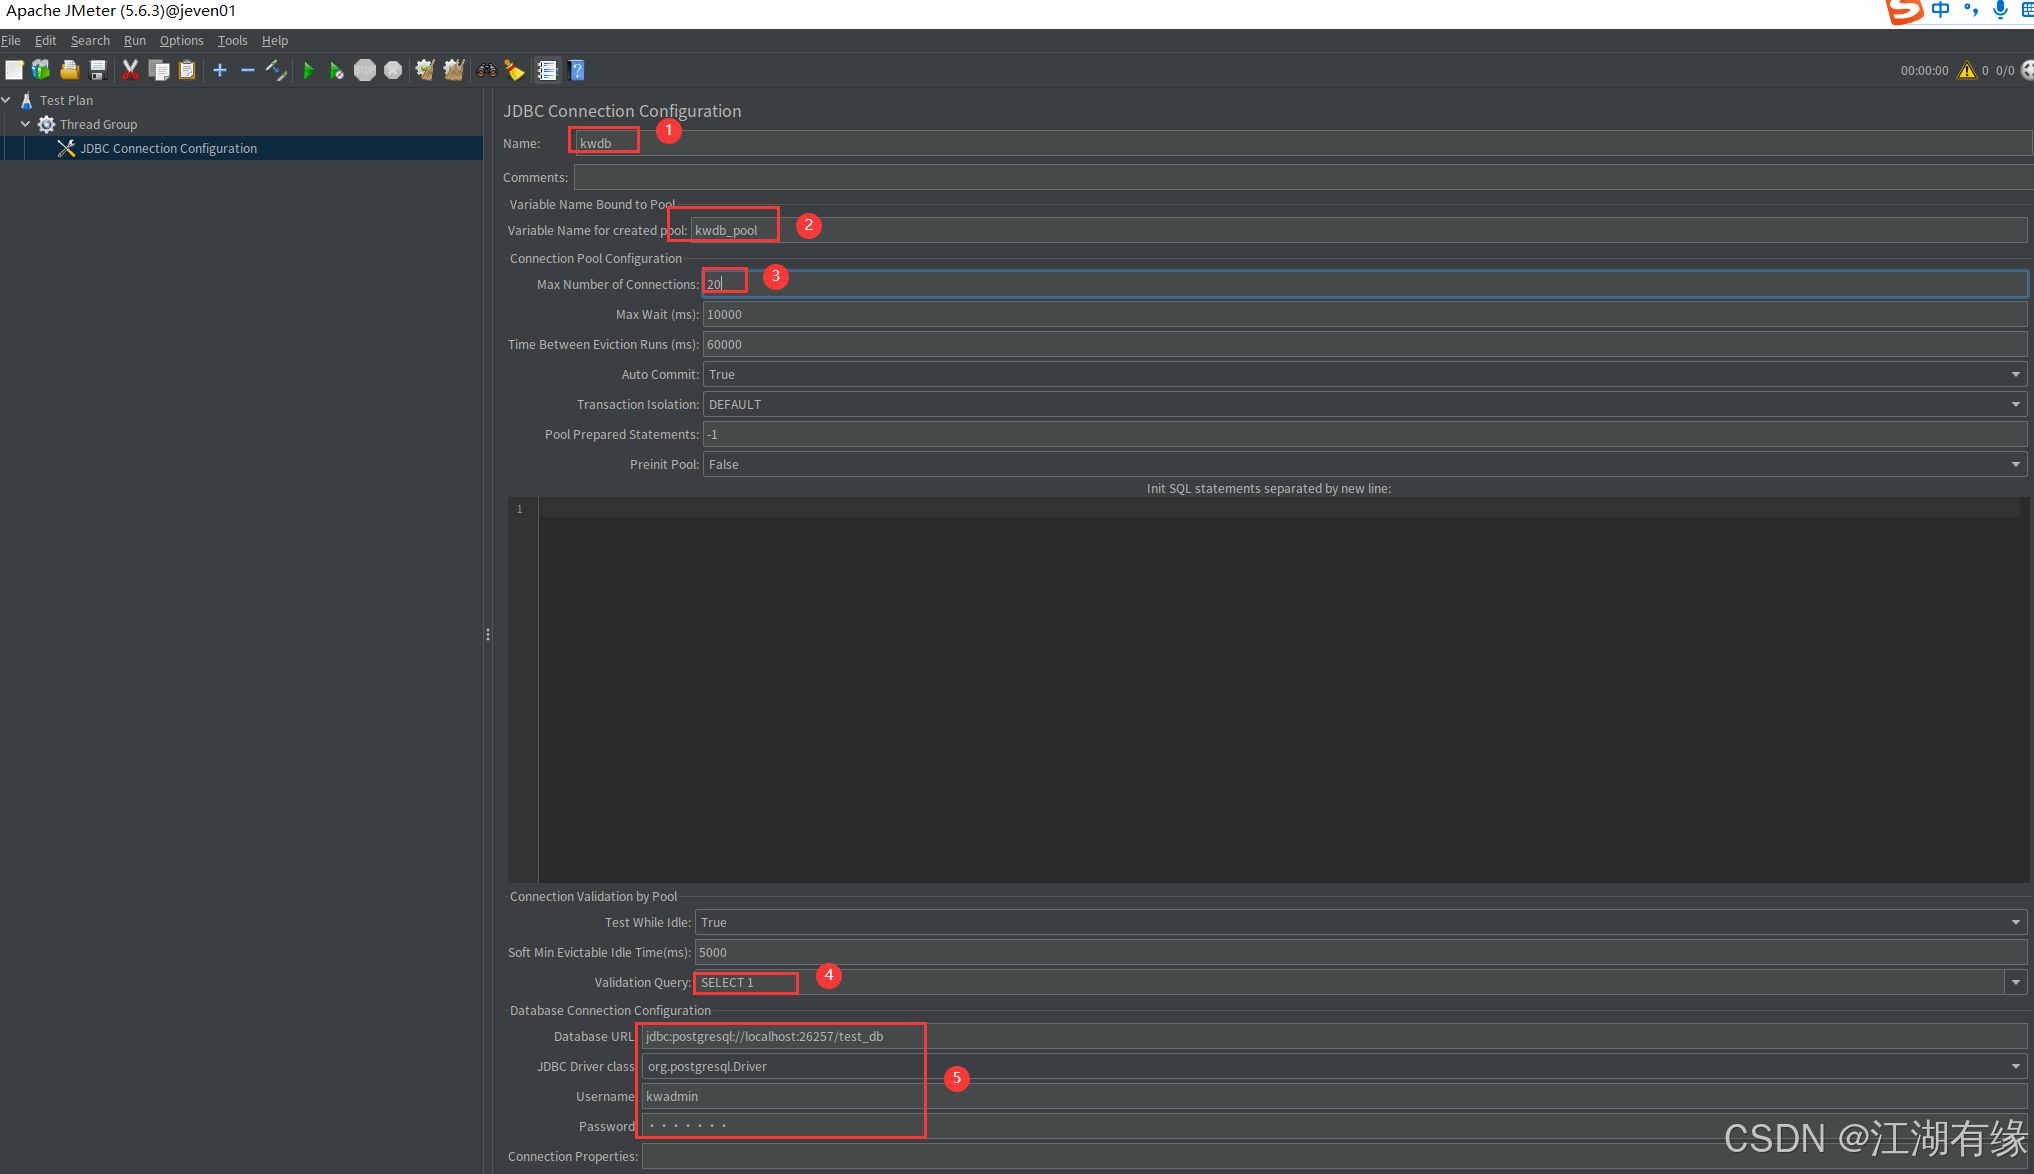
Task: Click the Start test green play icon
Action: click(x=308, y=70)
